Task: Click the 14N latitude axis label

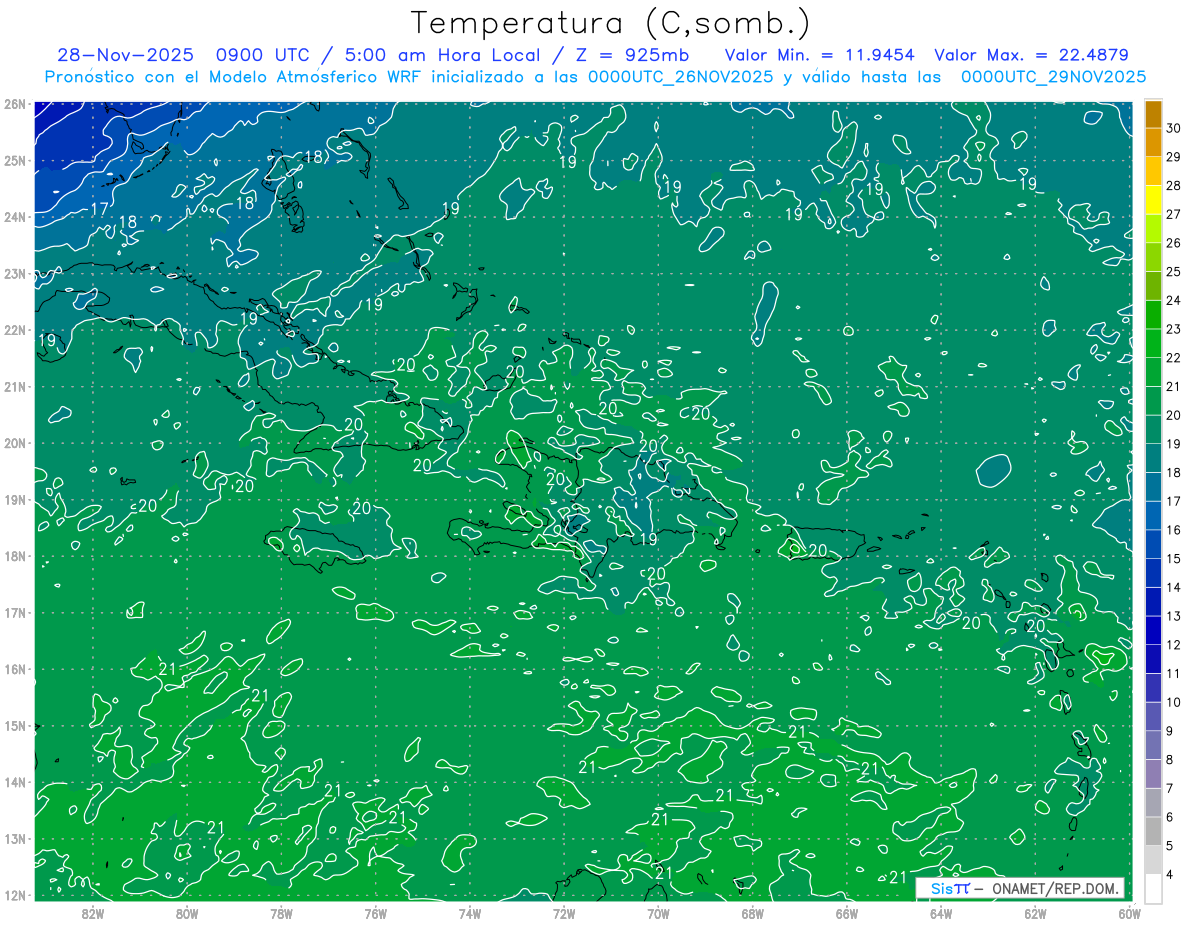Action: pyautogui.click(x=14, y=782)
